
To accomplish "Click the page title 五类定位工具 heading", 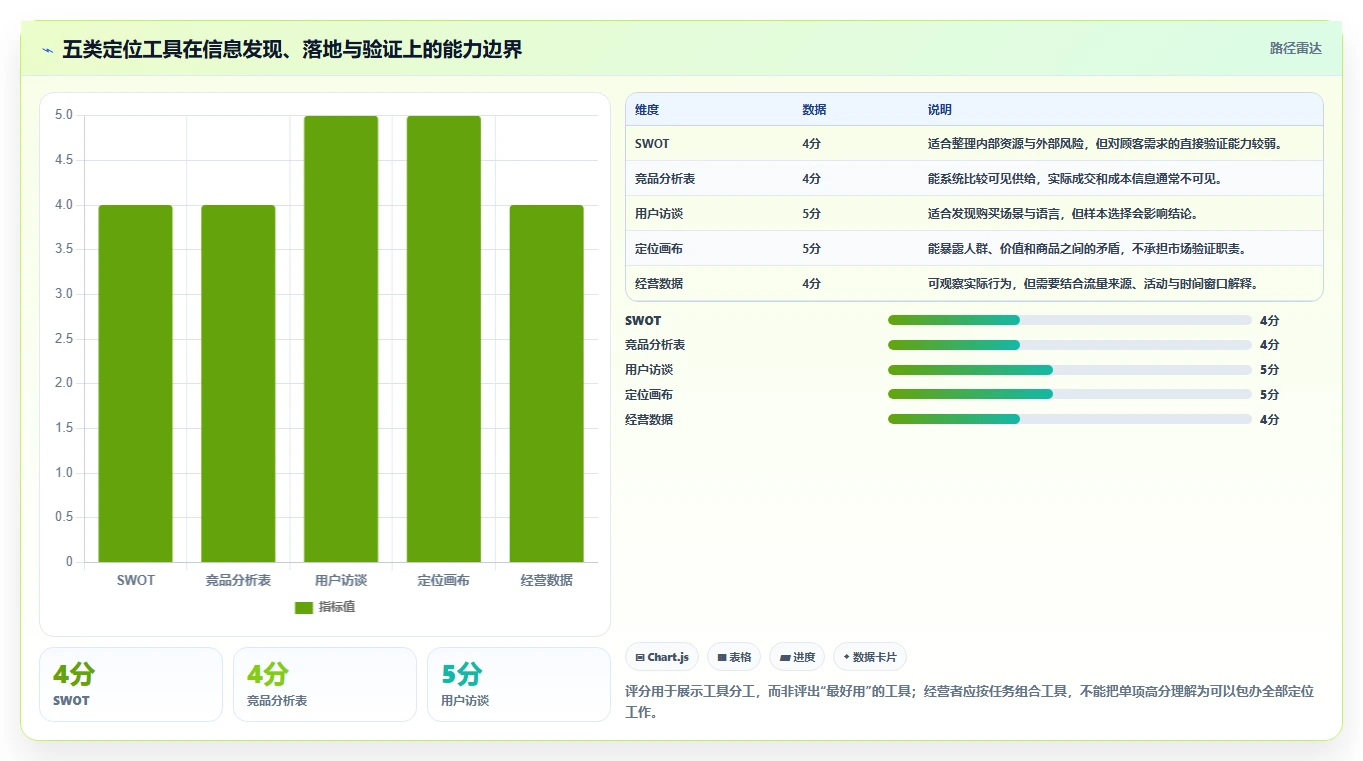I will pos(292,49).
